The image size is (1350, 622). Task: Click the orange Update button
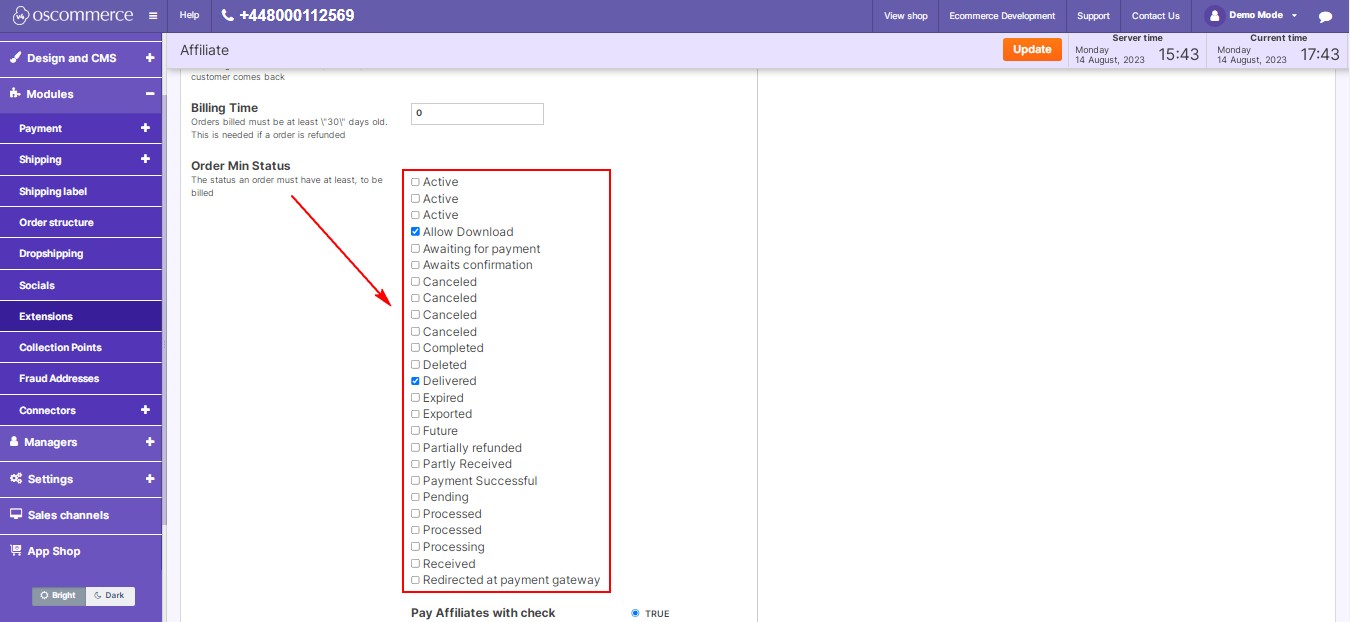pyautogui.click(x=1032, y=49)
